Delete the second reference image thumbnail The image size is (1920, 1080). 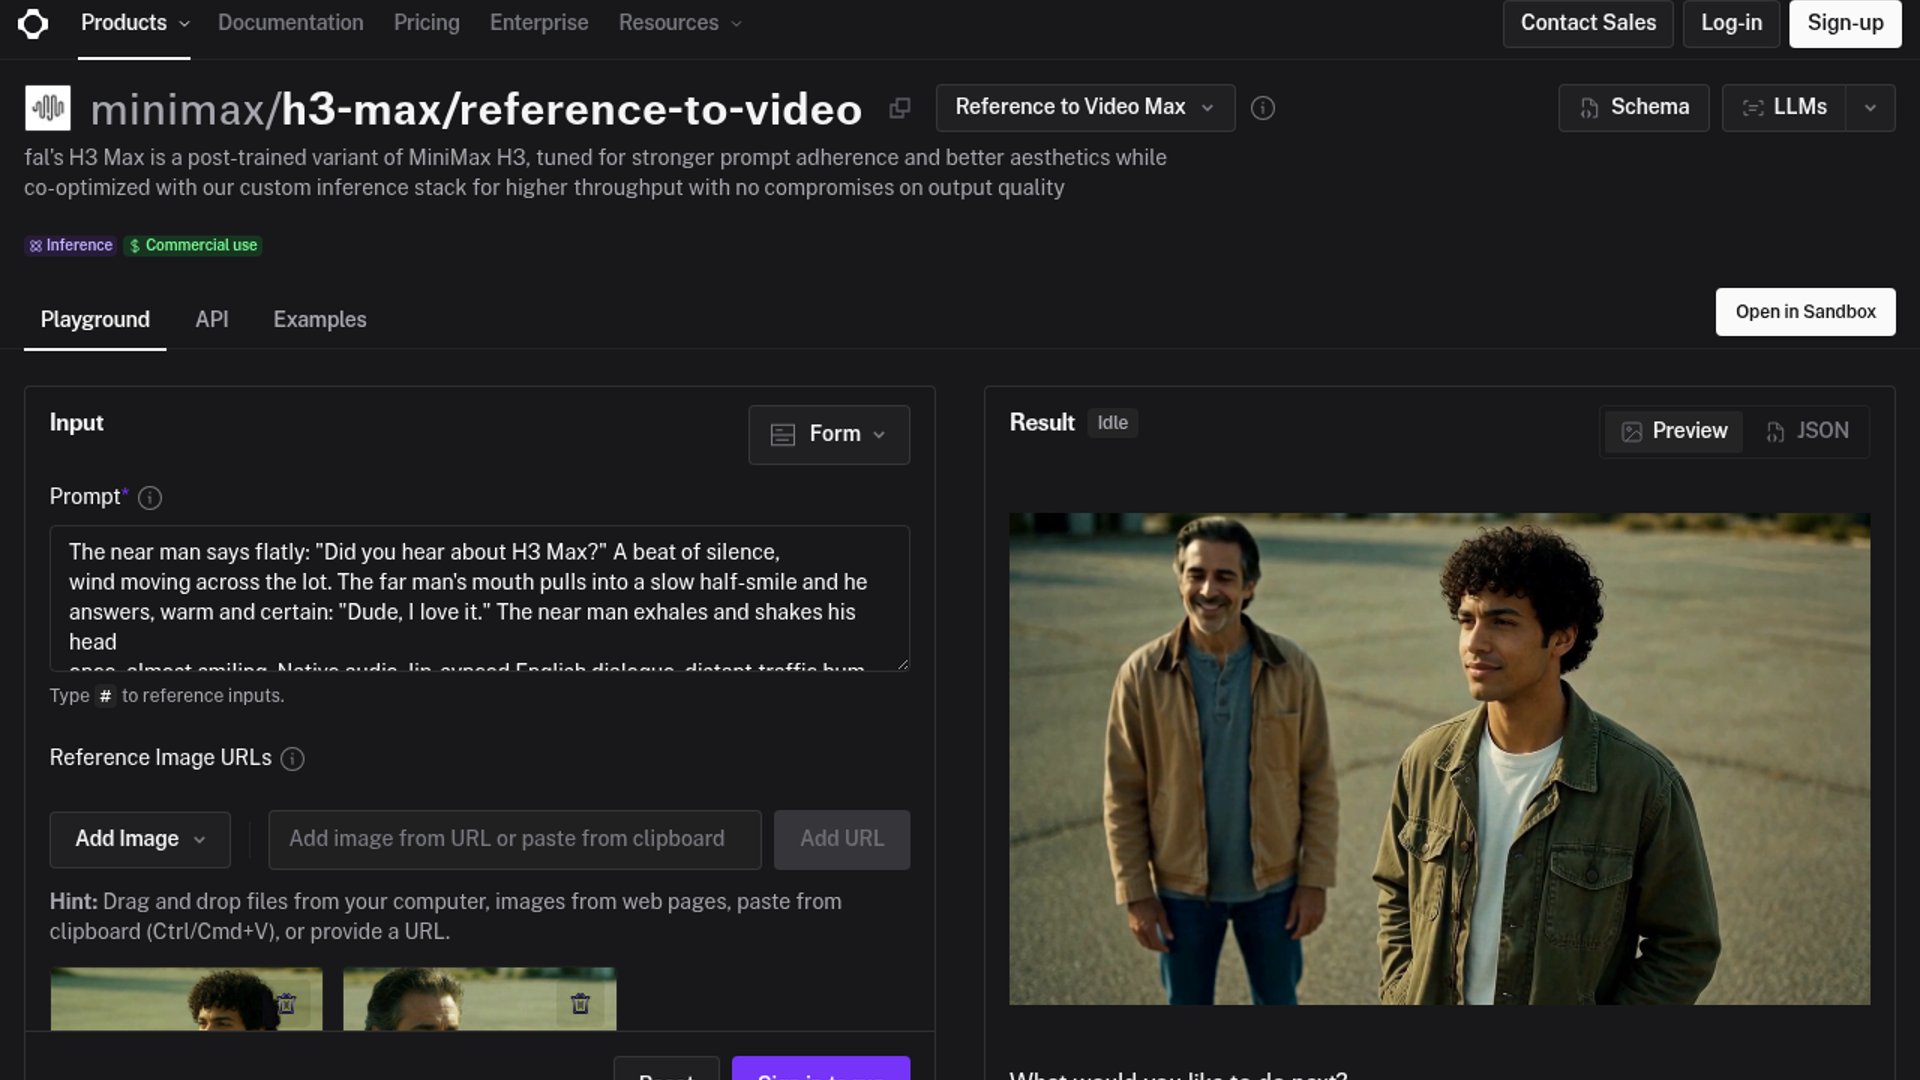(x=580, y=1003)
